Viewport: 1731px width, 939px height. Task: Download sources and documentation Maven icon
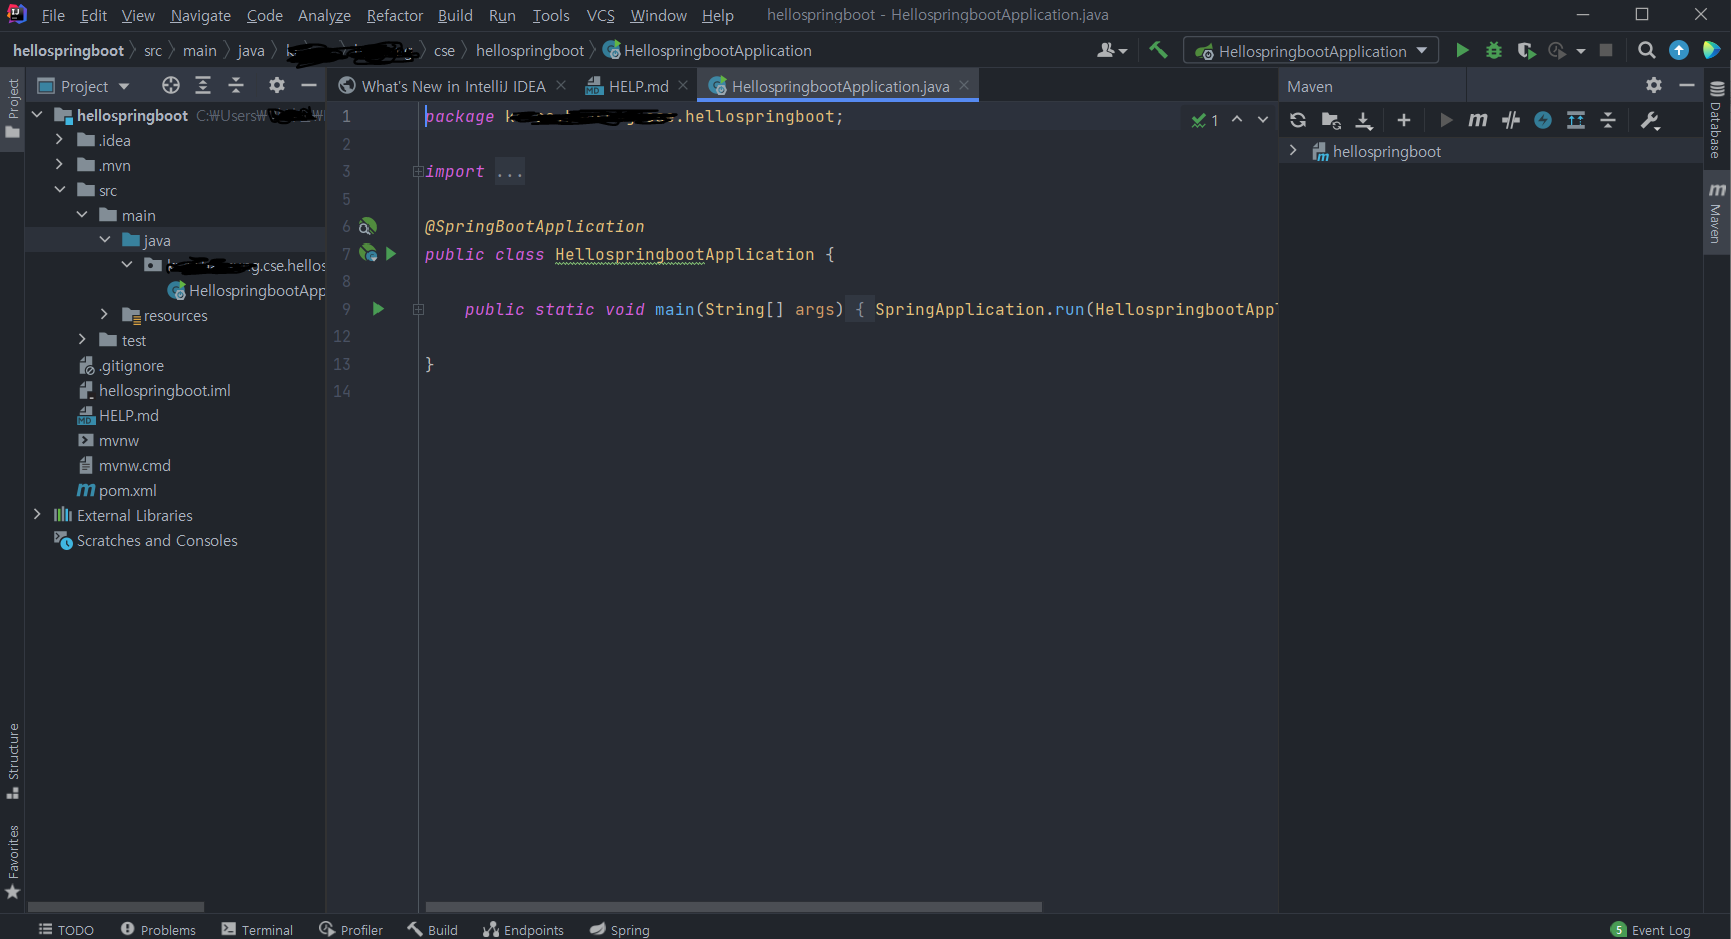point(1364,120)
